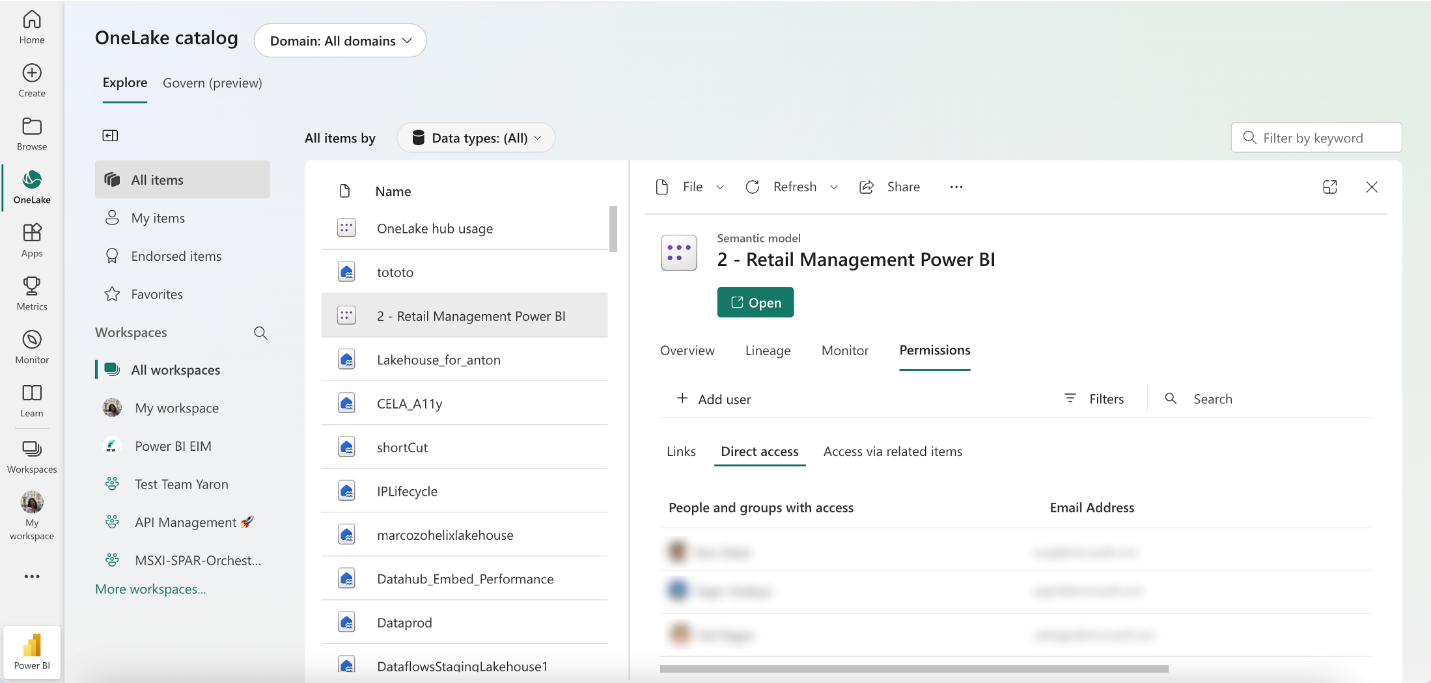Show more options ellipsis in left rail

point(32,577)
